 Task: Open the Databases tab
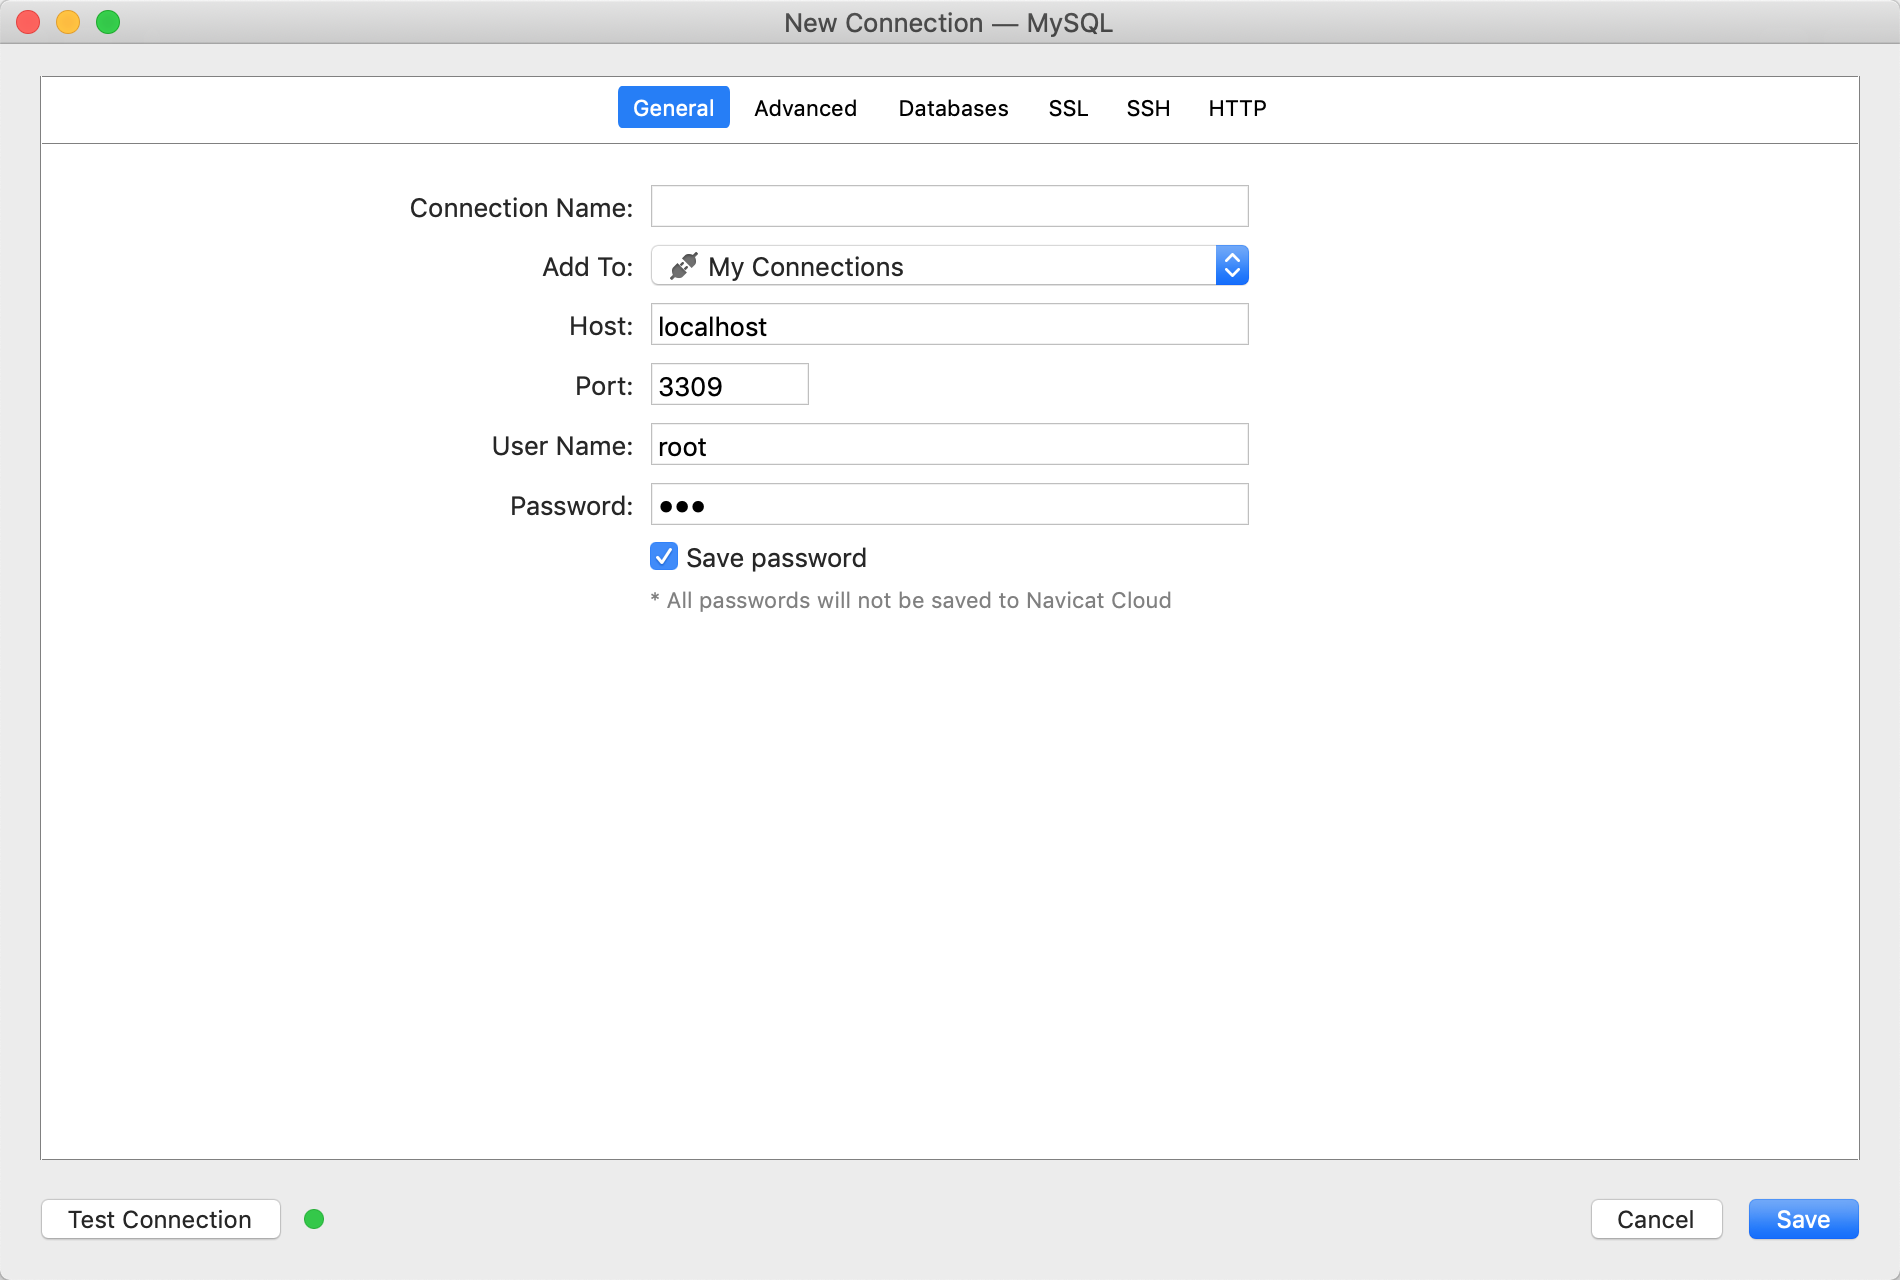[953, 108]
